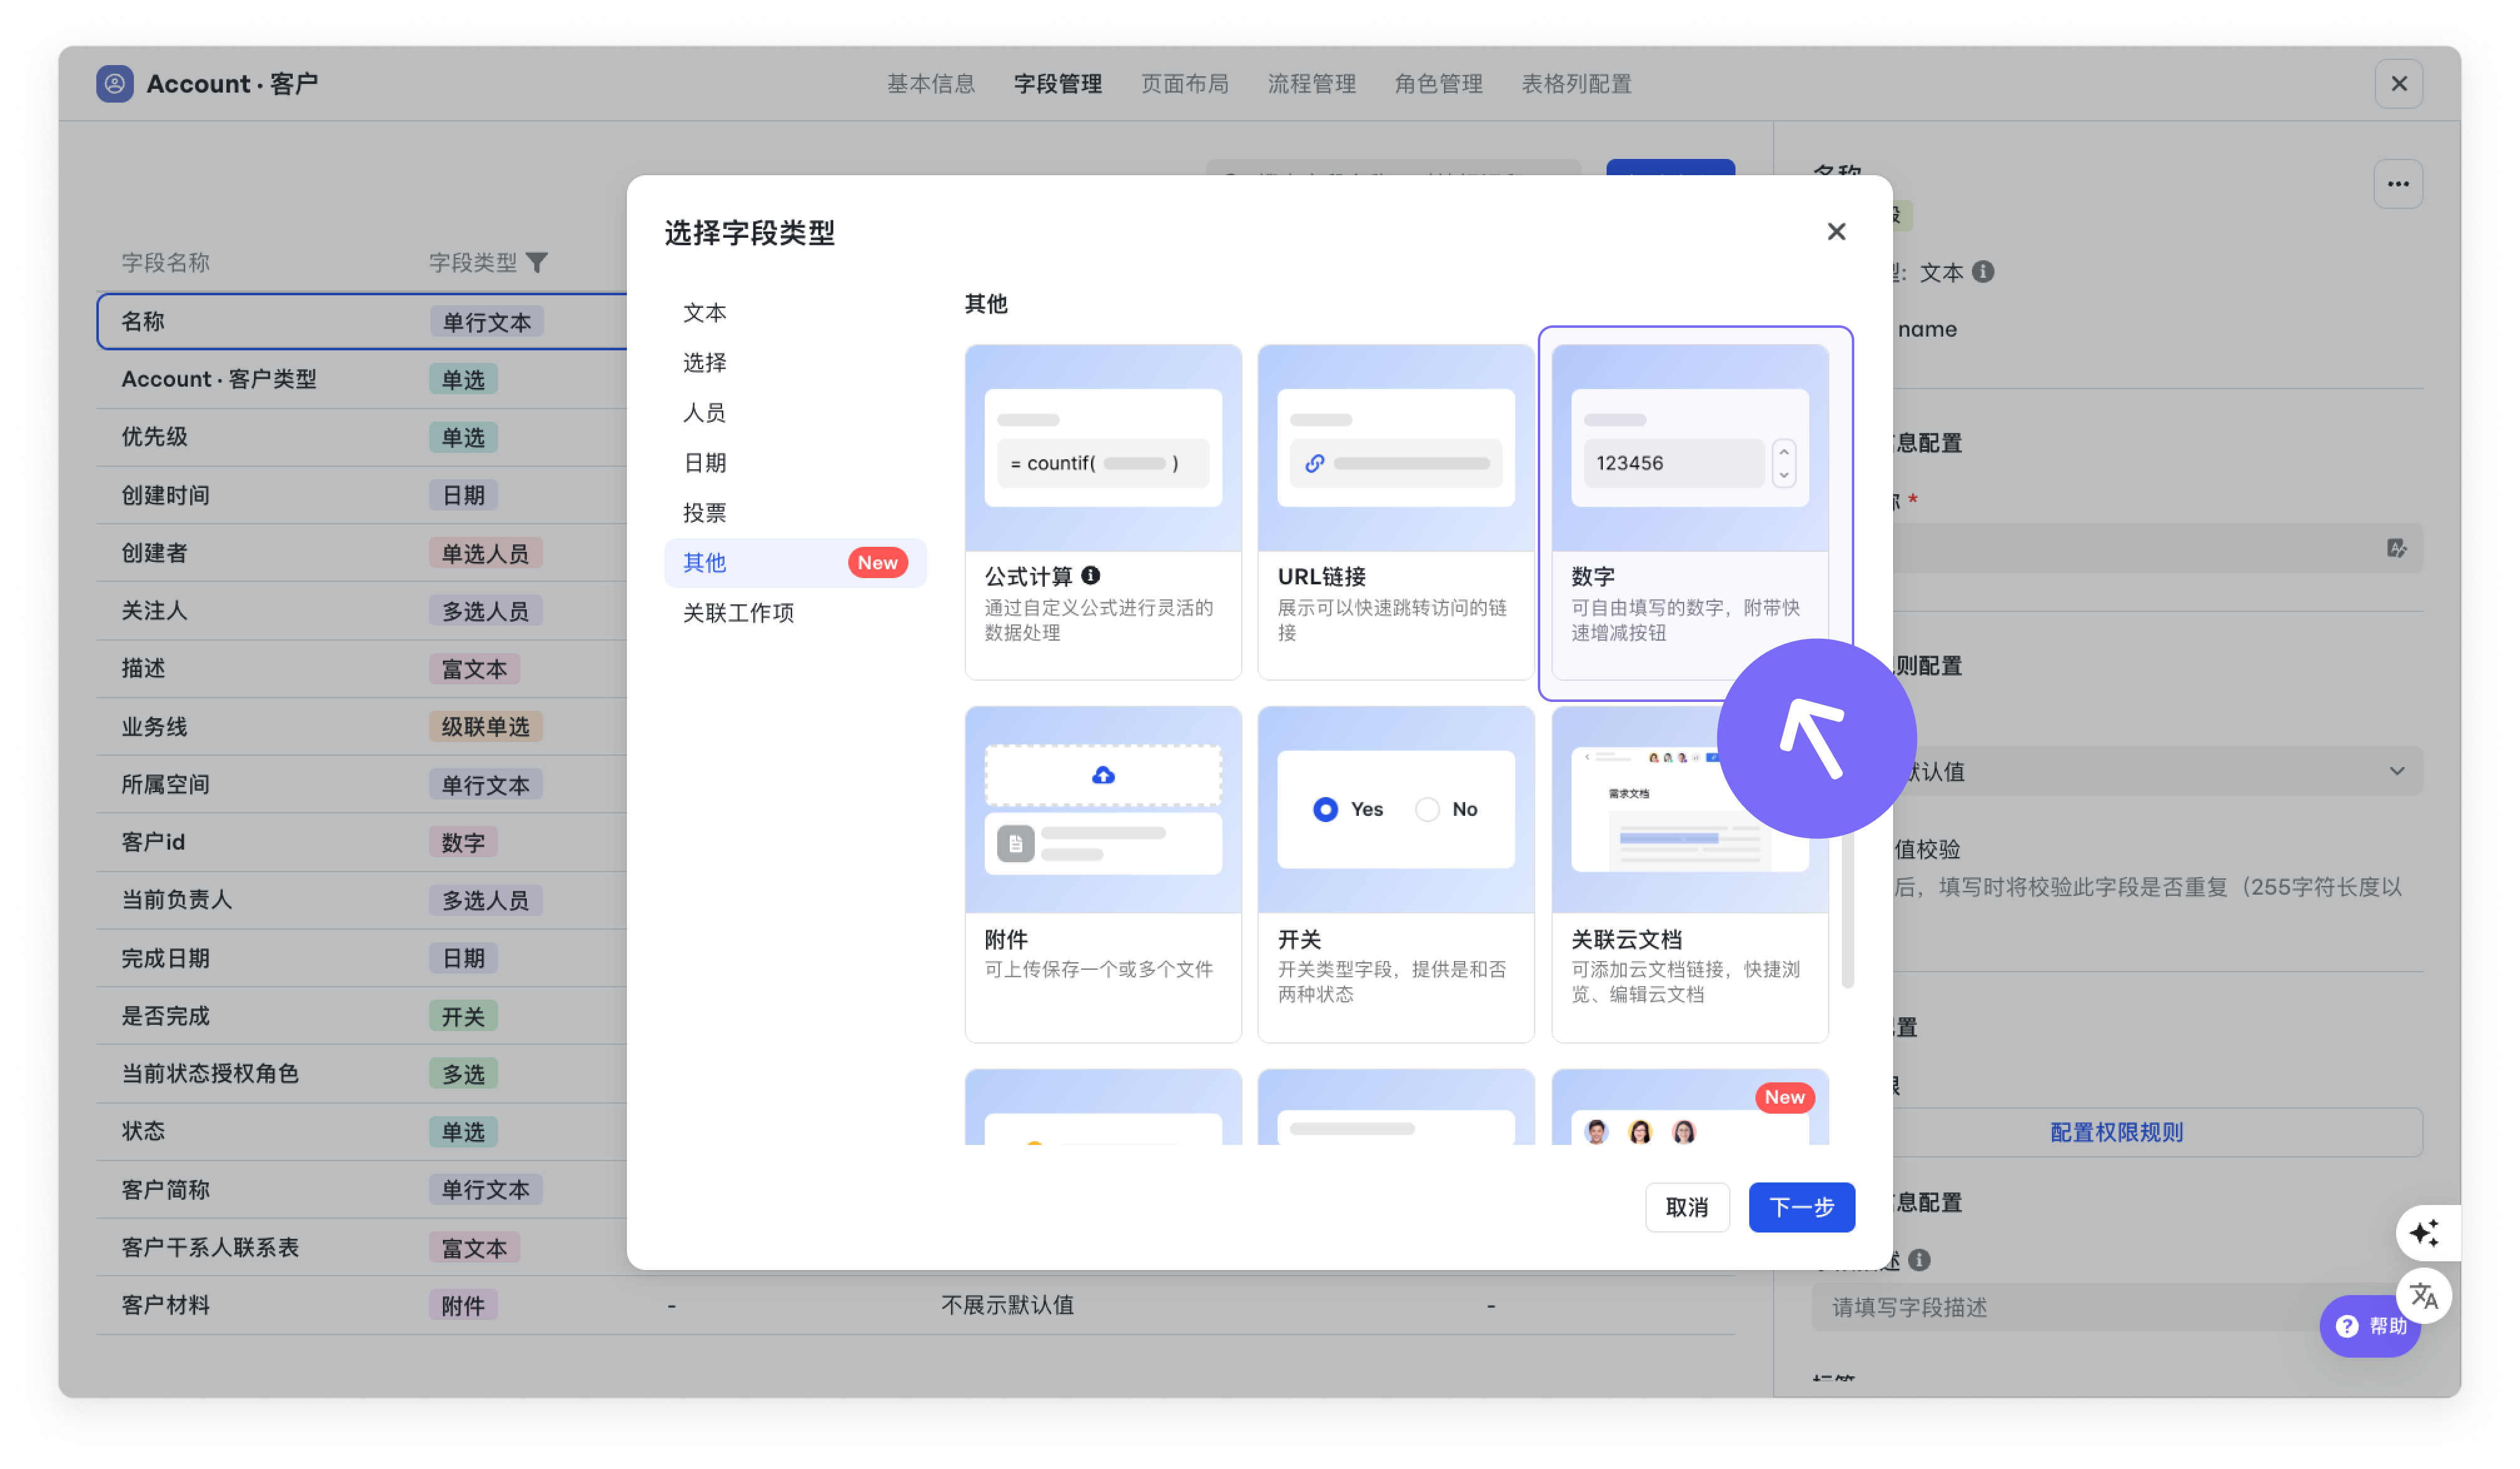Select 日期 category in dialog sidebar
Image resolution: width=2520 pixels, height=1469 pixels.
(x=795, y=463)
